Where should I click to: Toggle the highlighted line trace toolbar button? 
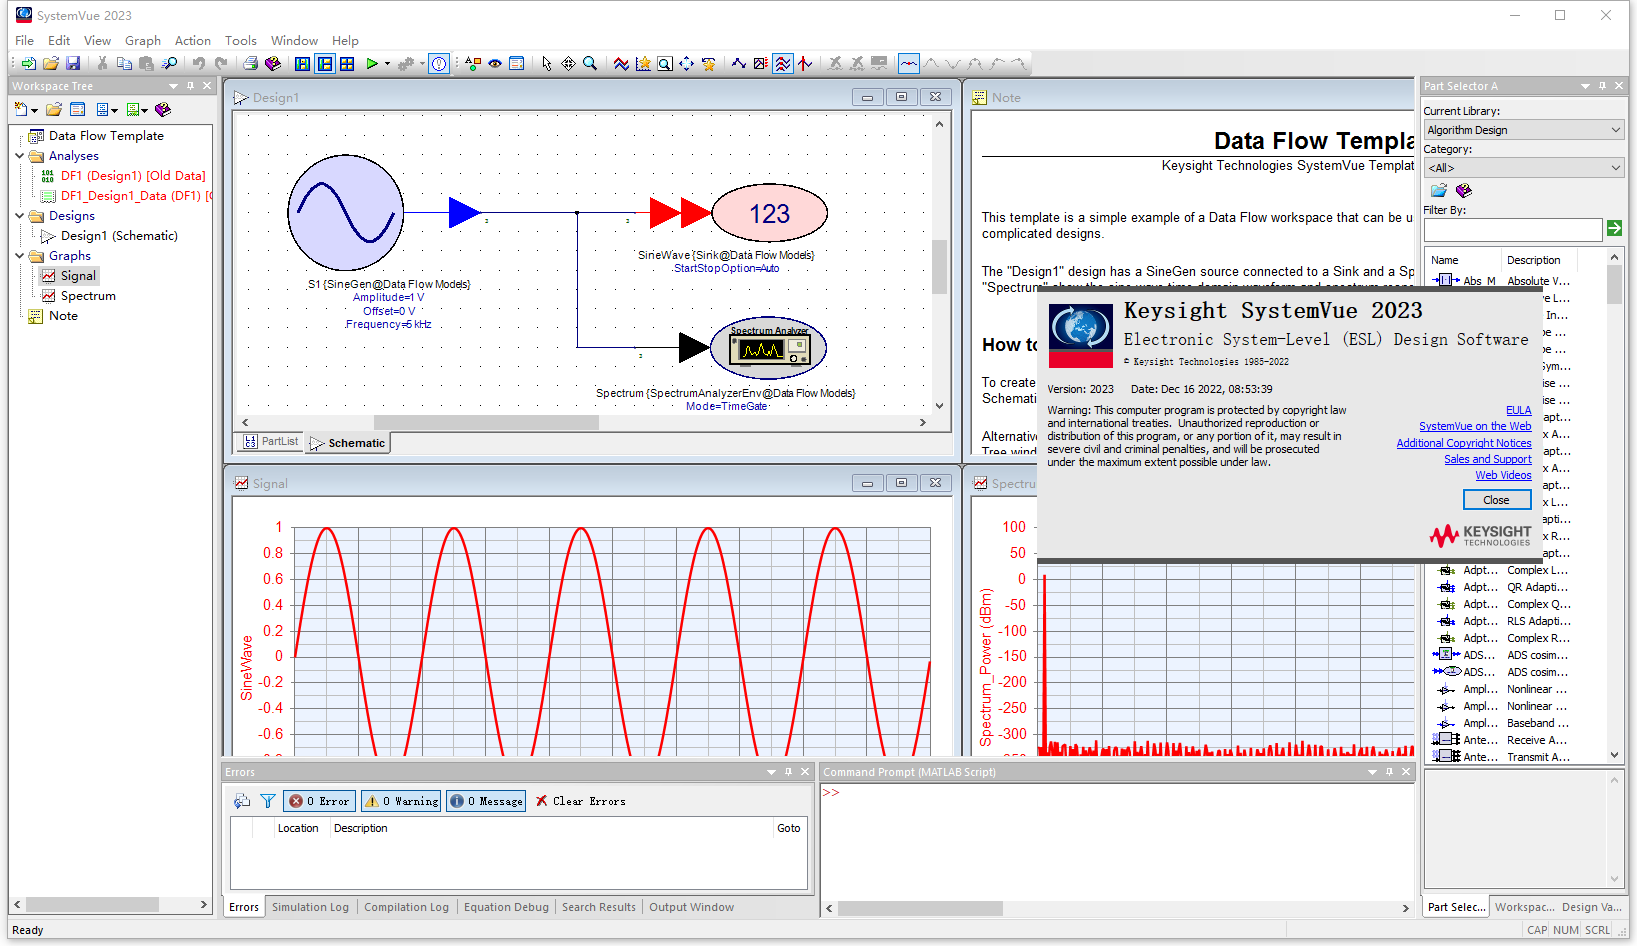[908, 64]
